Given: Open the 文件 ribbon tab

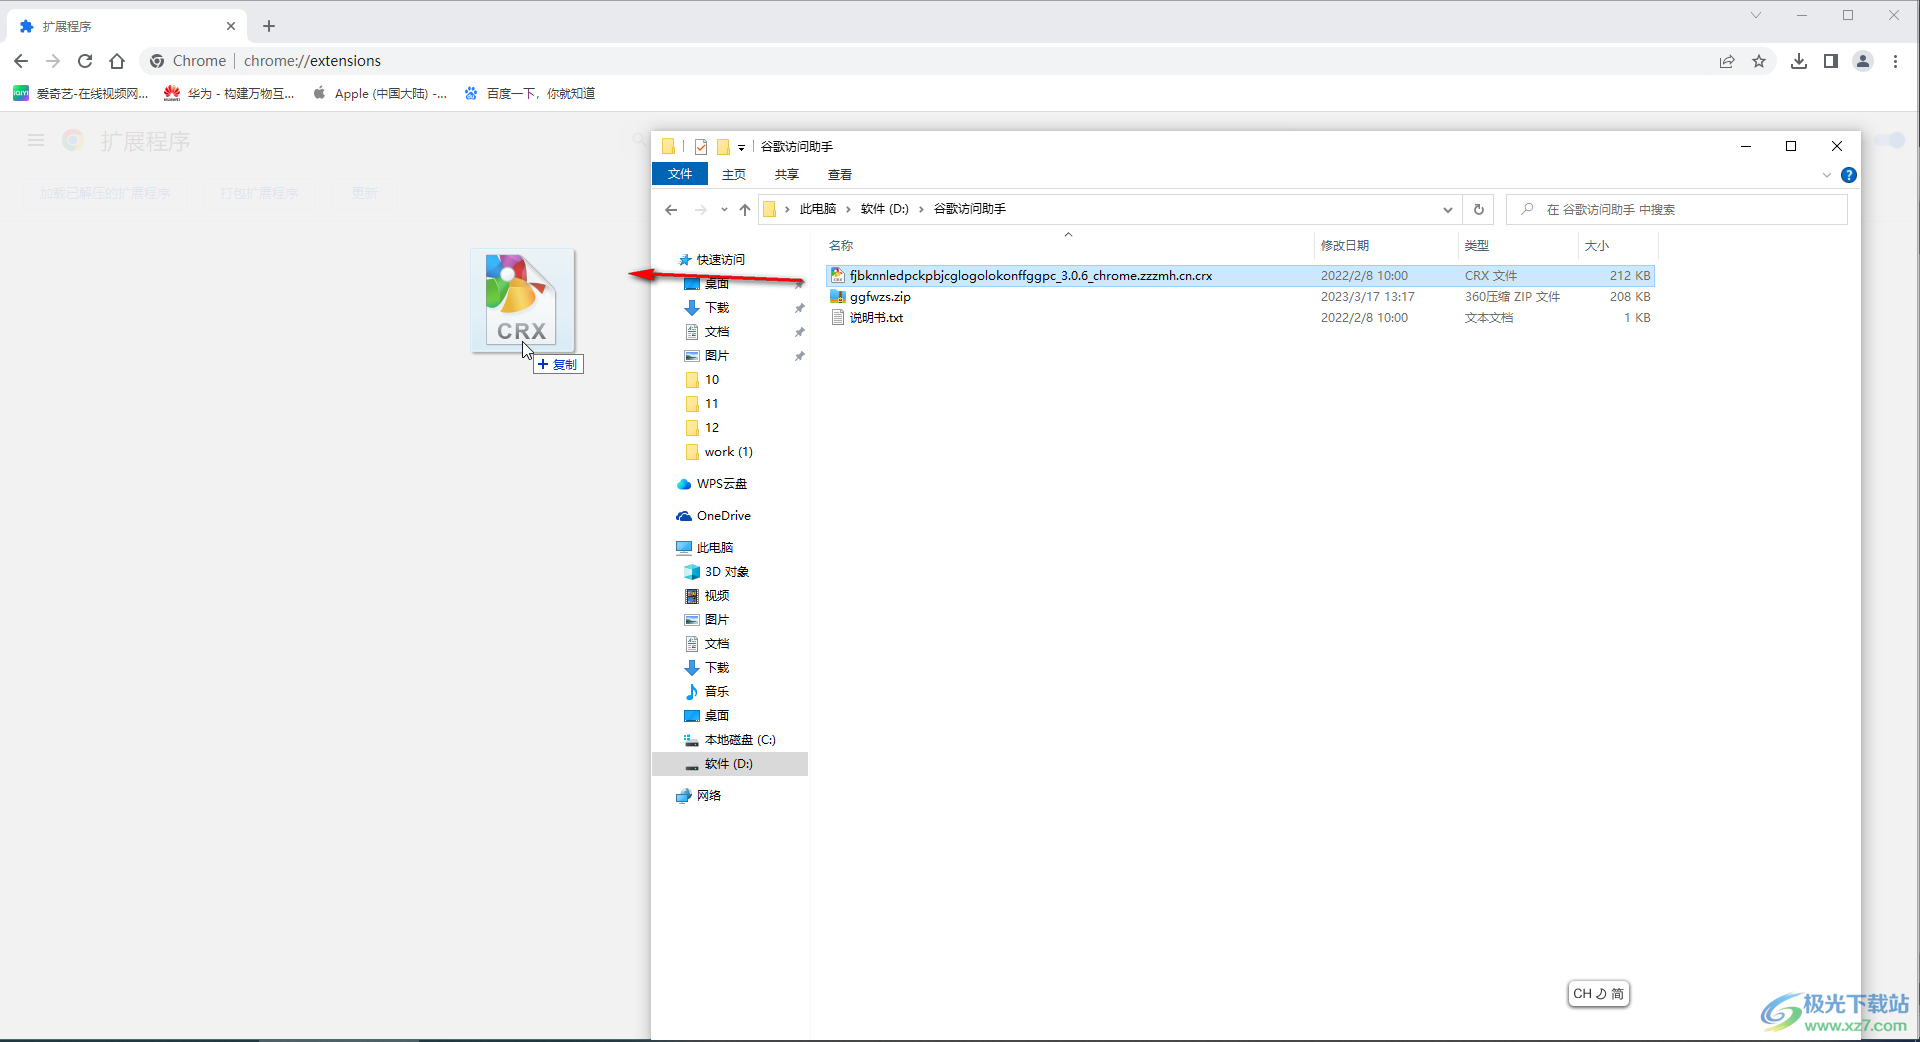Looking at the screenshot, I should [680, 174].
